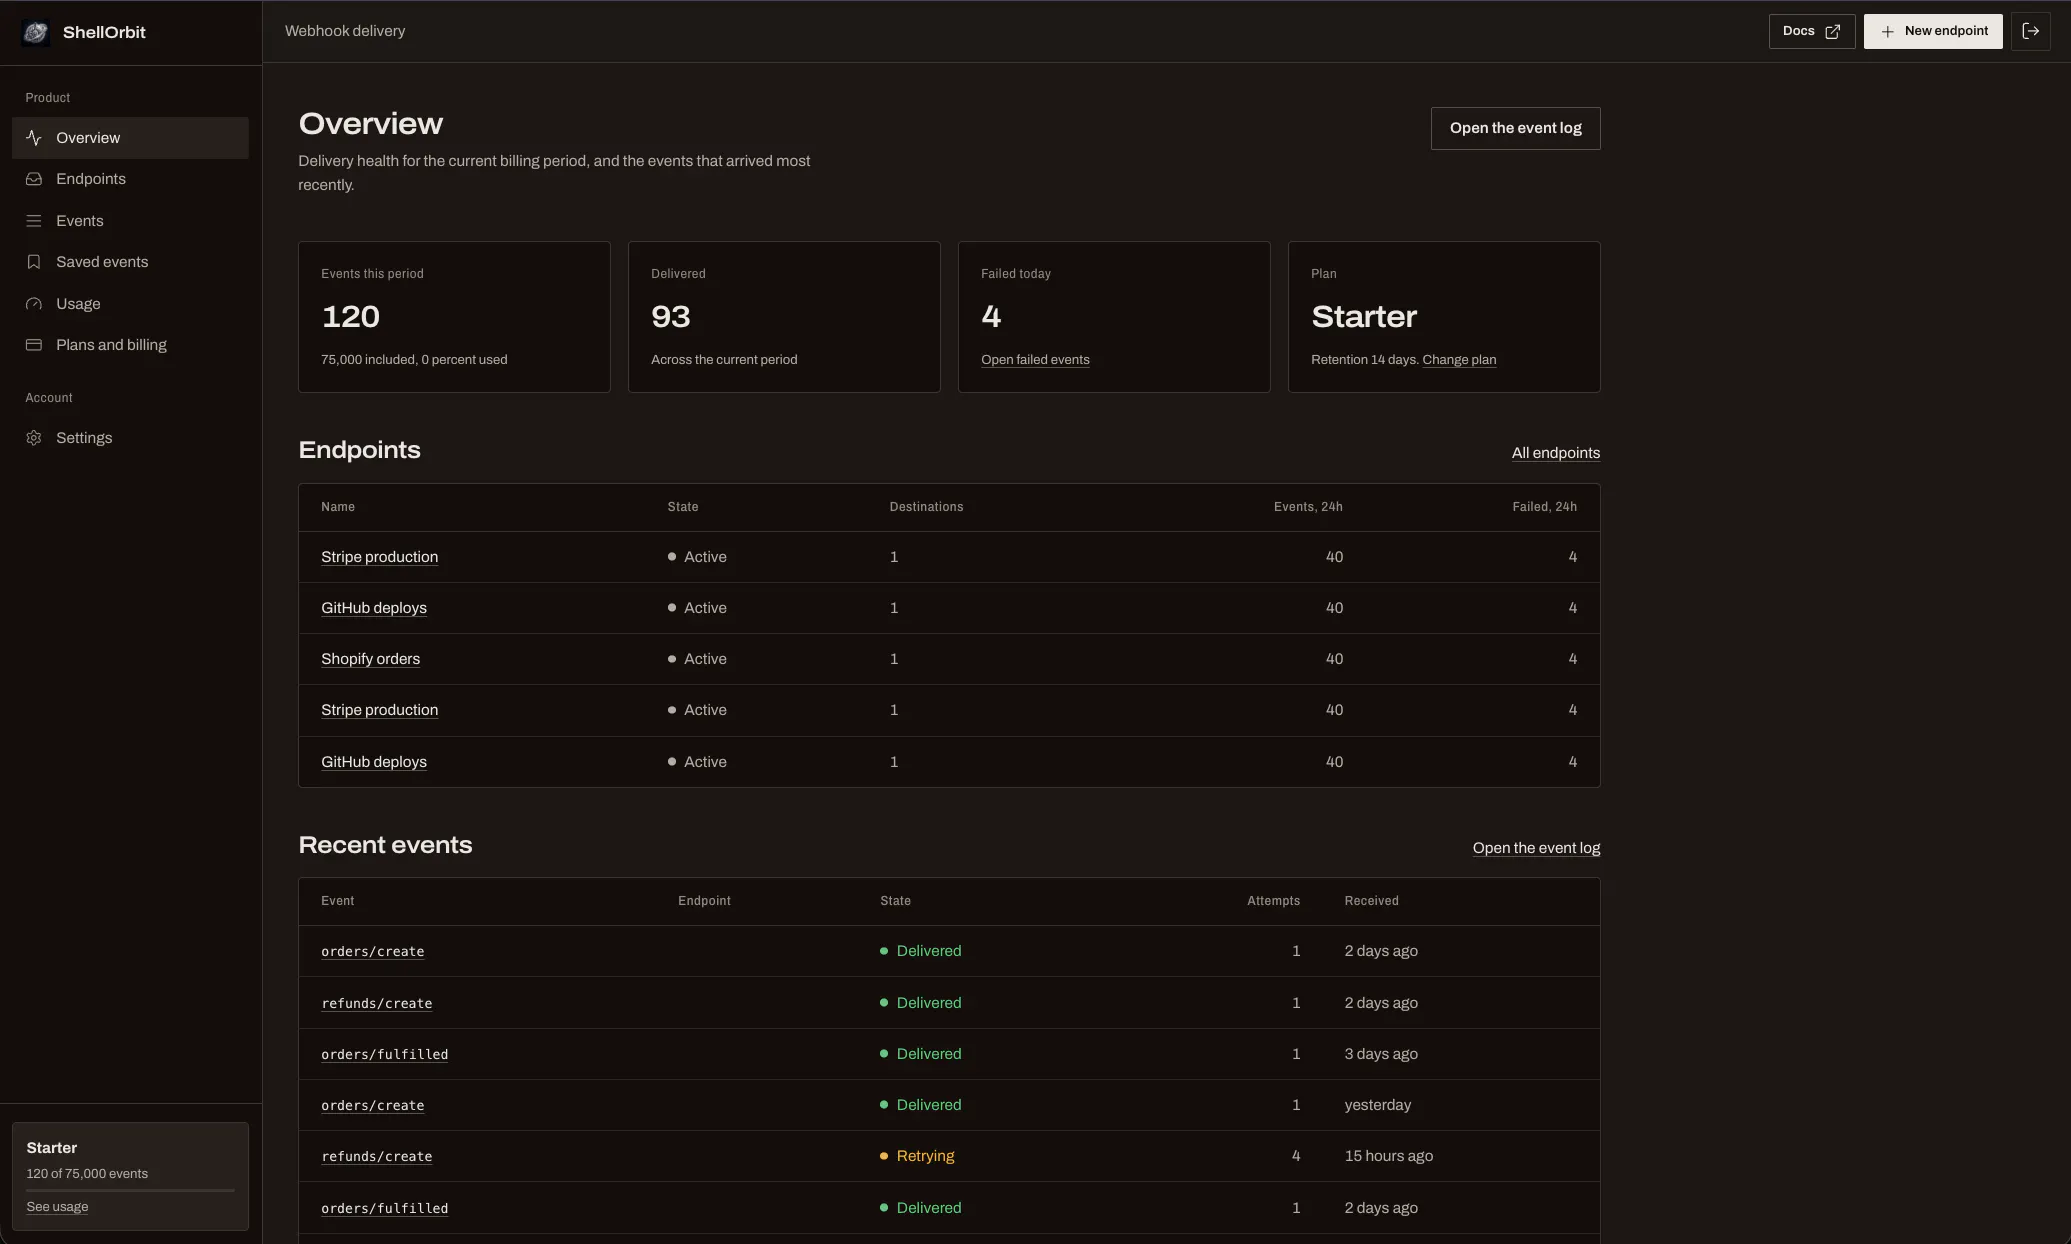Open Usage in the sidebar

tap(130, 304)
